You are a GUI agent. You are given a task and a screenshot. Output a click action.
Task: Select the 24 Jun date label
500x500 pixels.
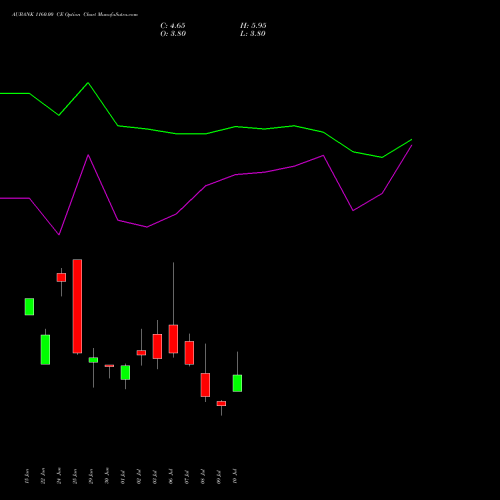point(59,476)
